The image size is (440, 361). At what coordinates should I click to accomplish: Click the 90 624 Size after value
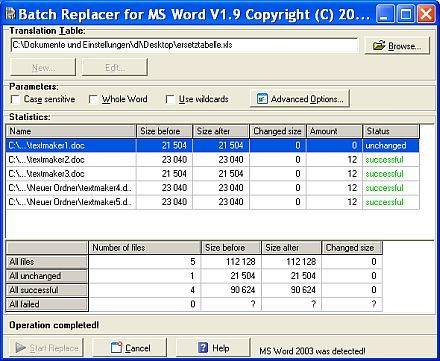303,290
